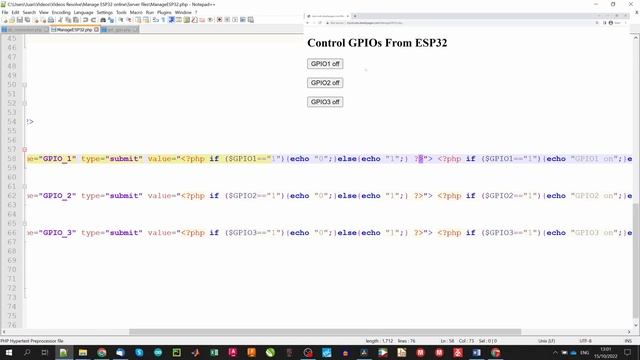Viewport: 640px width, 360px height.
Task: Click the Redo toolbar icon
Action: pyautogui.click(x=93, y=20)
